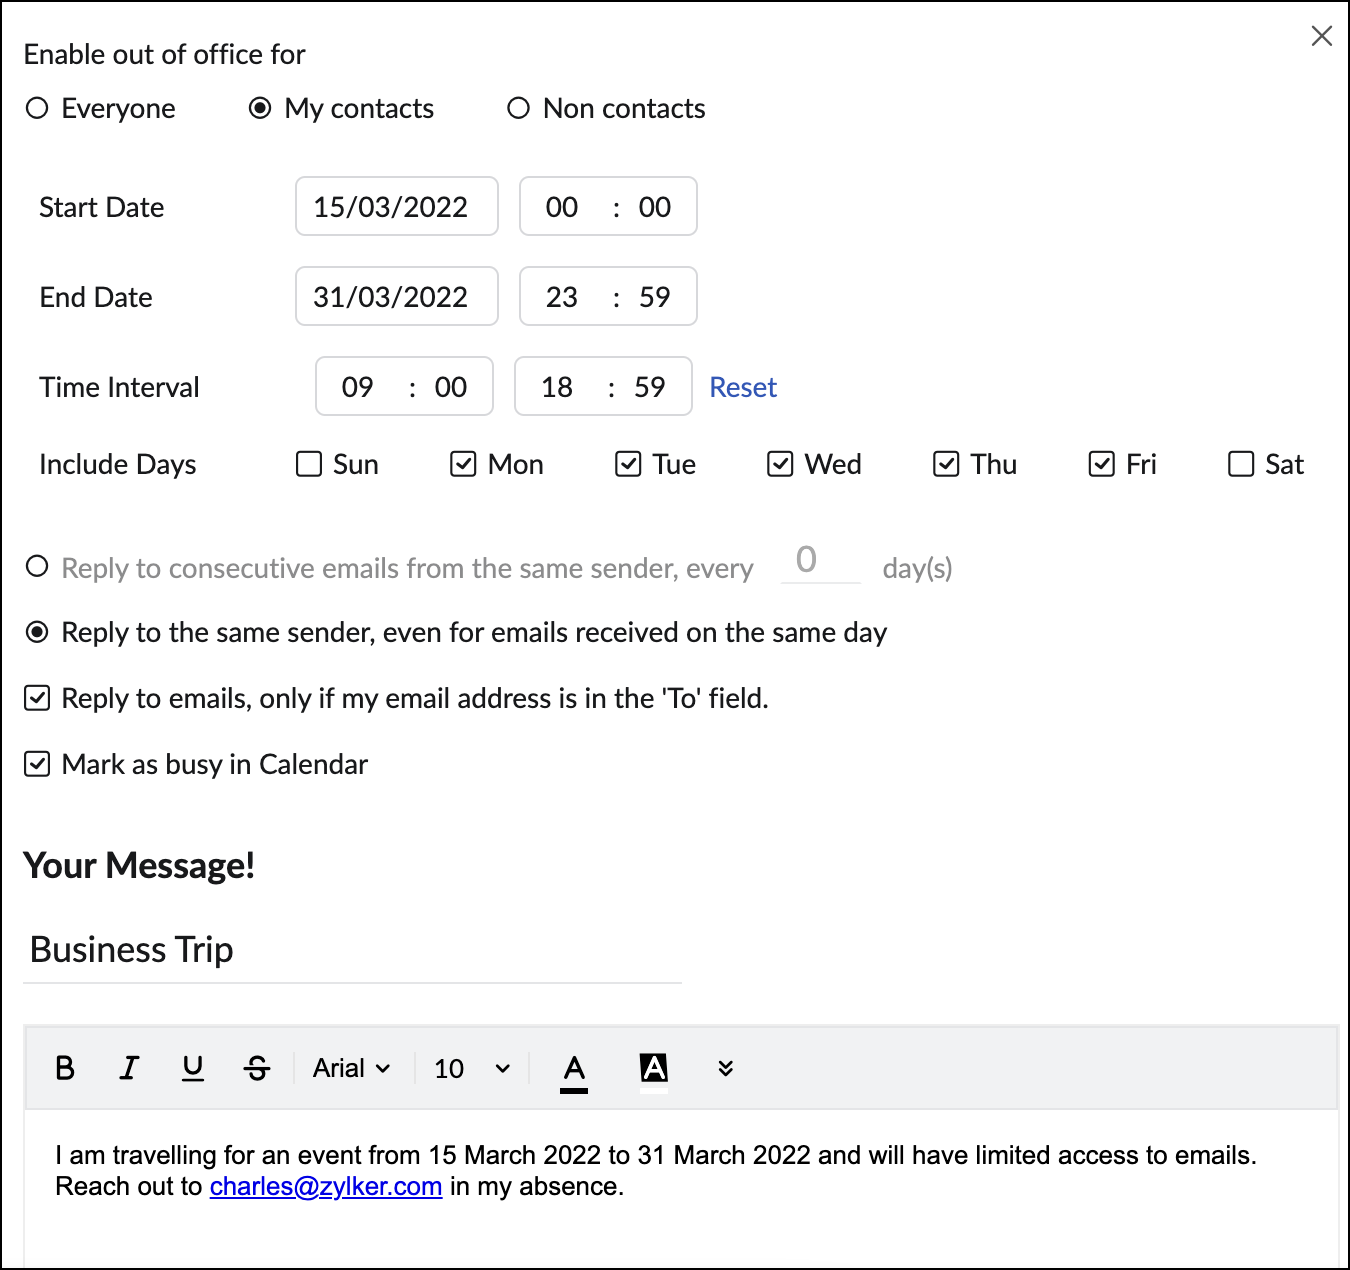
Task: Close the out of office dialog
Action: coord(1321,36)
